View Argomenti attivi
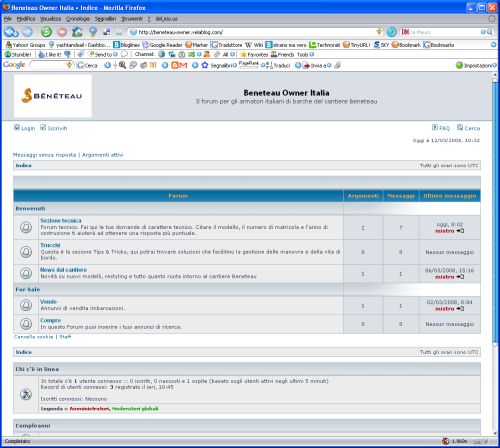 coord(103,155)
